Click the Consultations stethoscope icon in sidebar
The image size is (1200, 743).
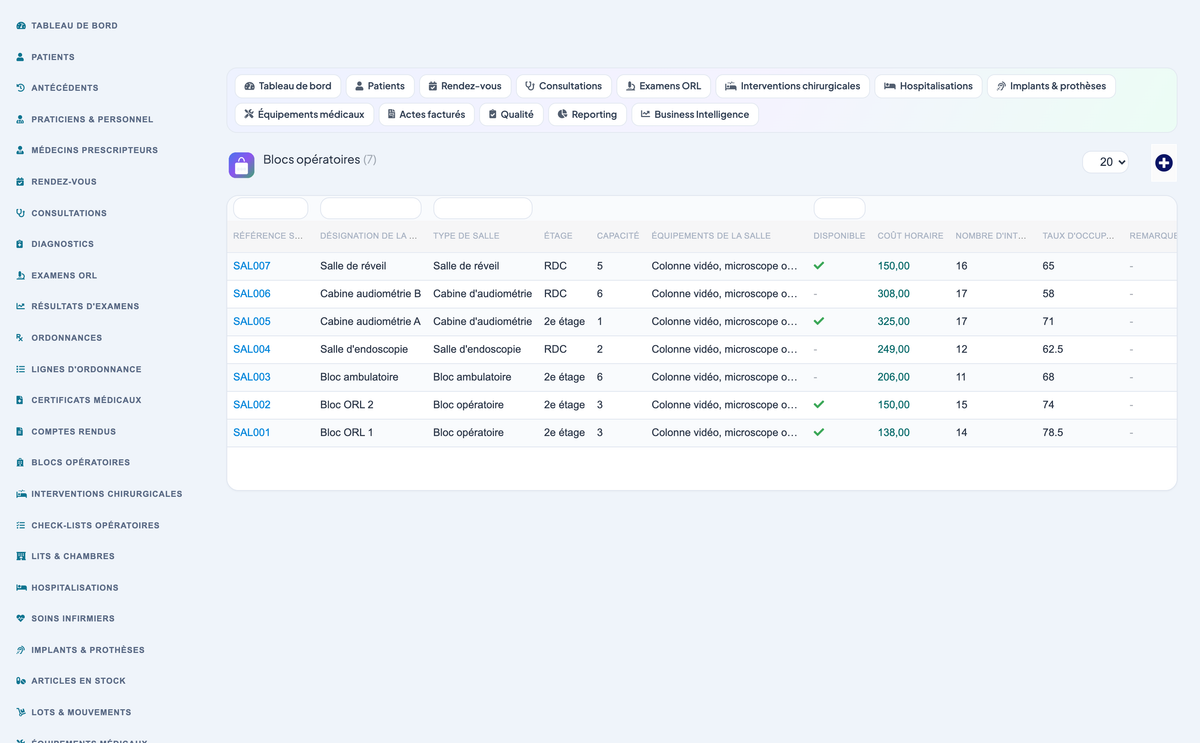coord(21,213)
